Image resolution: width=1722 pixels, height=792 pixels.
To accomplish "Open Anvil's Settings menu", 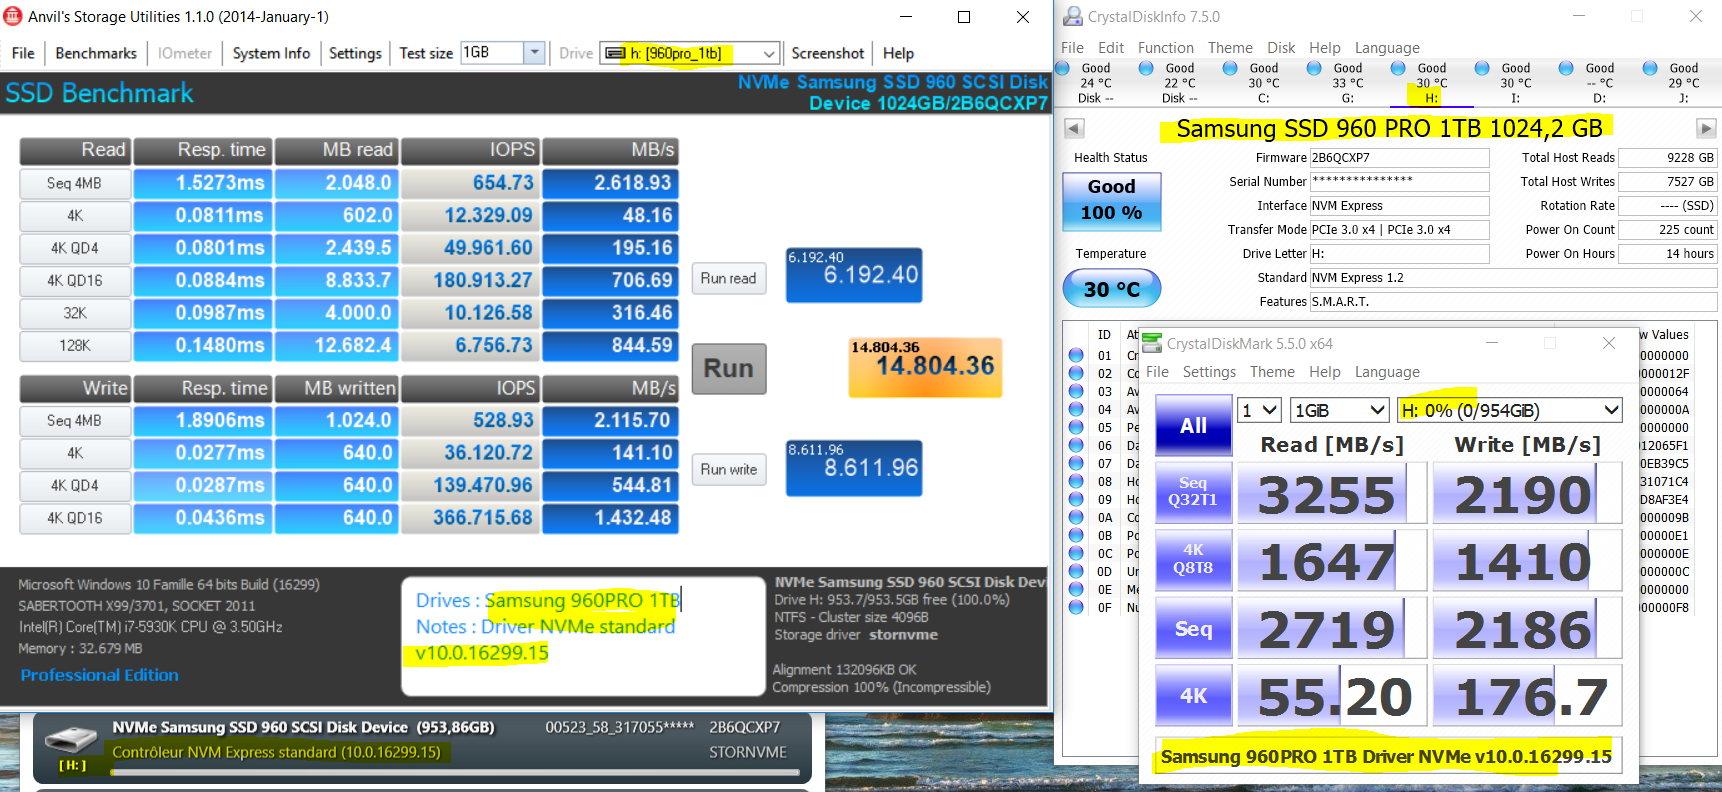I will [355, 53].
